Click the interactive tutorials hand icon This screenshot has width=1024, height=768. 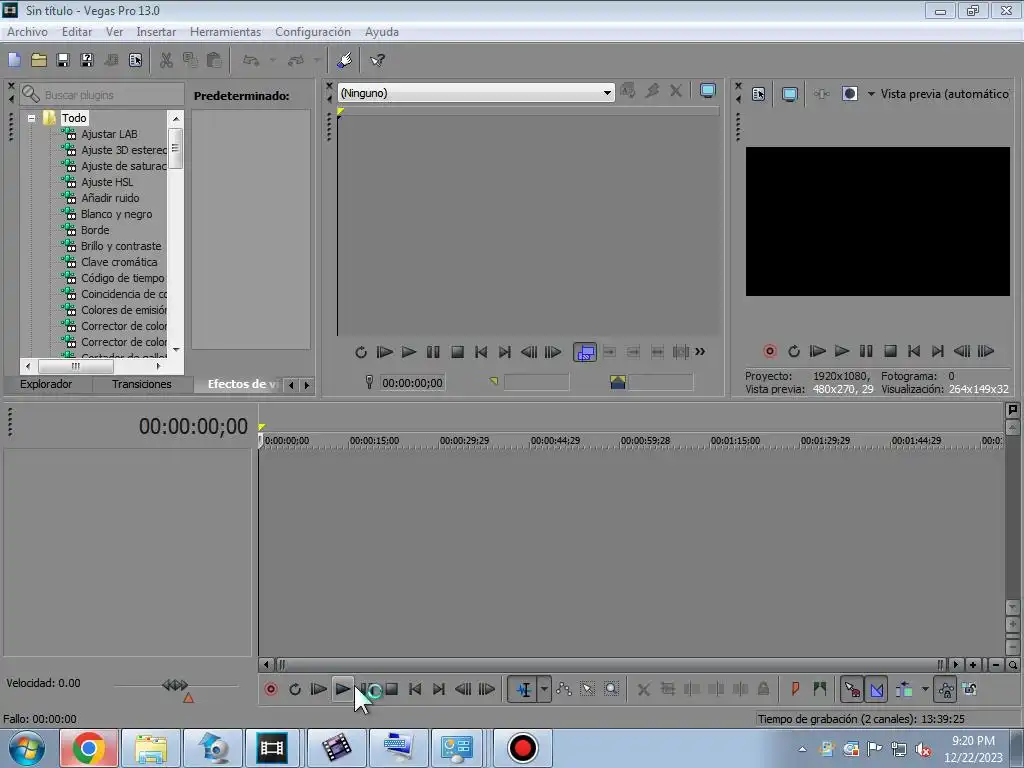345,61
